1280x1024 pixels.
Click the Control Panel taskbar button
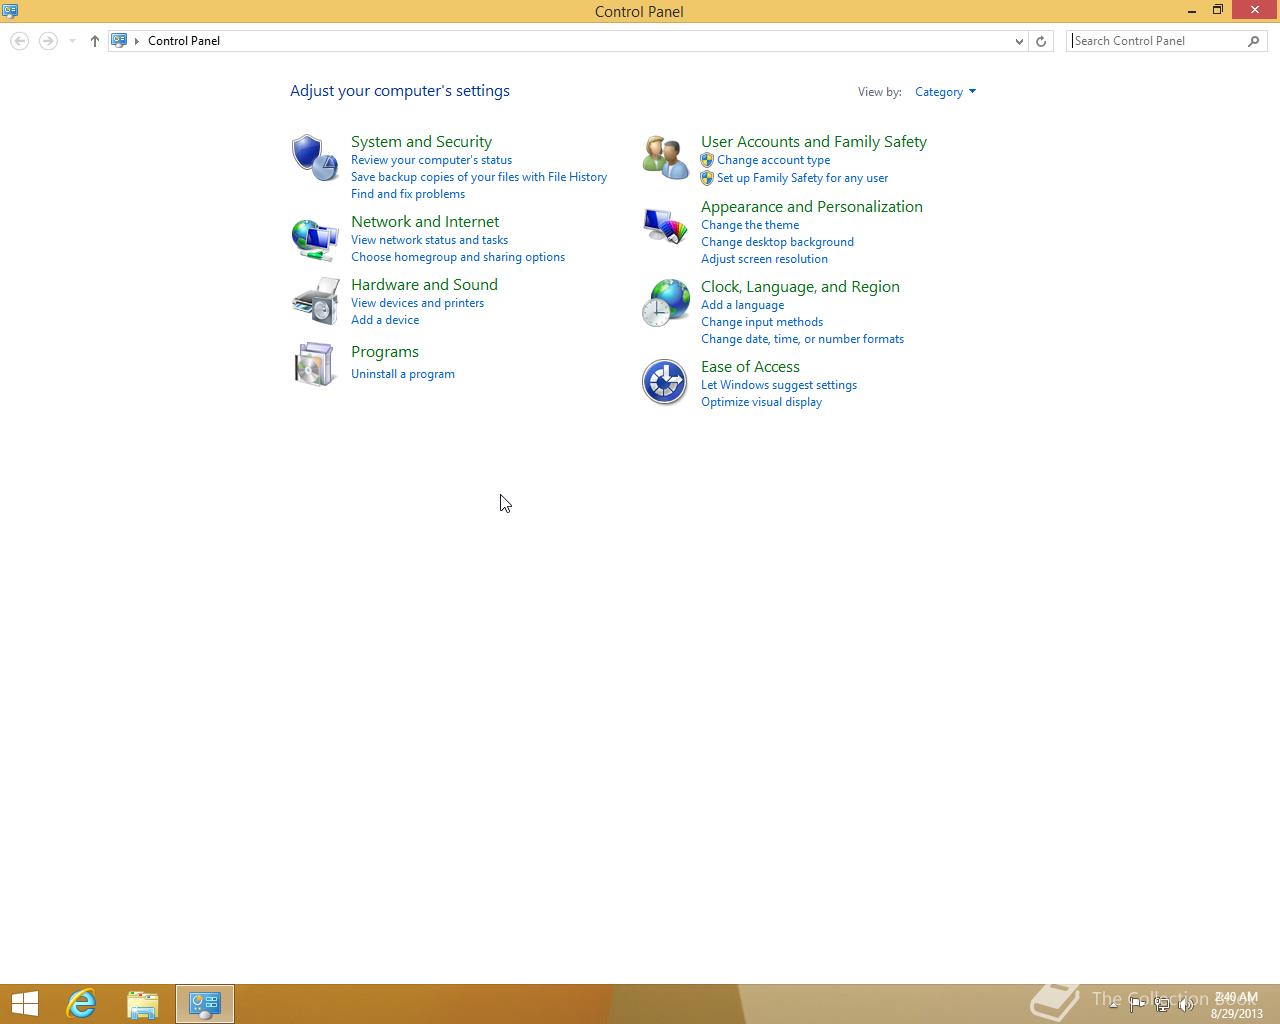click(x=205, y=1004)
